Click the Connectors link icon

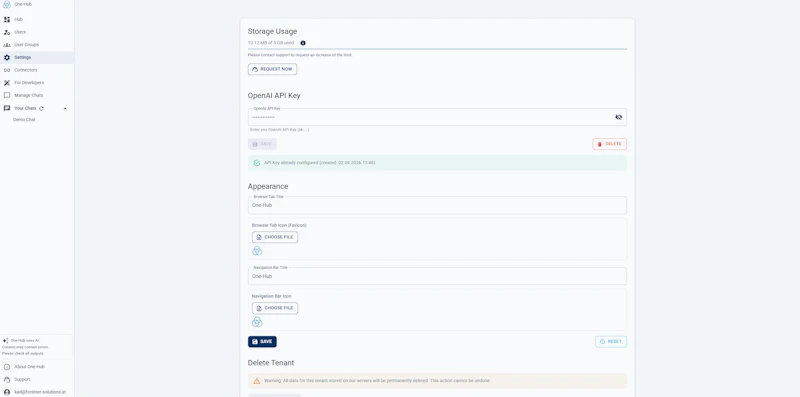(7, 70)
